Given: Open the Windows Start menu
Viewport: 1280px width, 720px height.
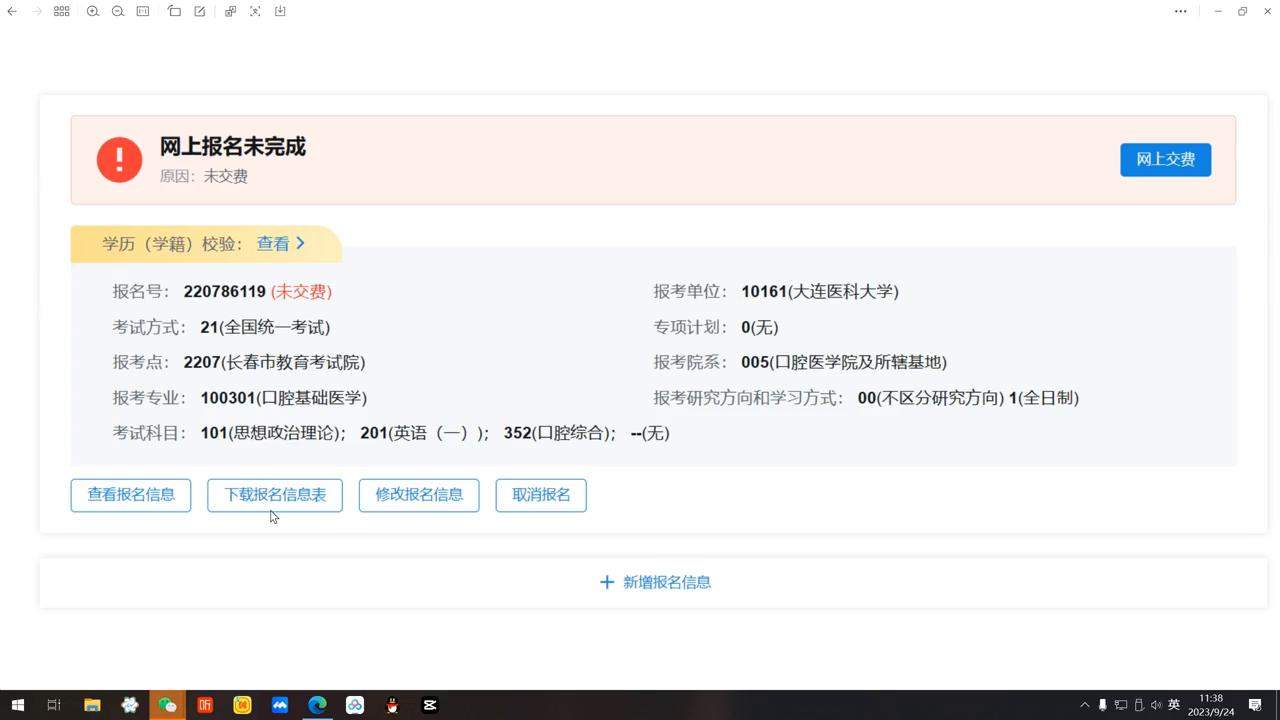Looking at the screenshot, I should point(18,705).
